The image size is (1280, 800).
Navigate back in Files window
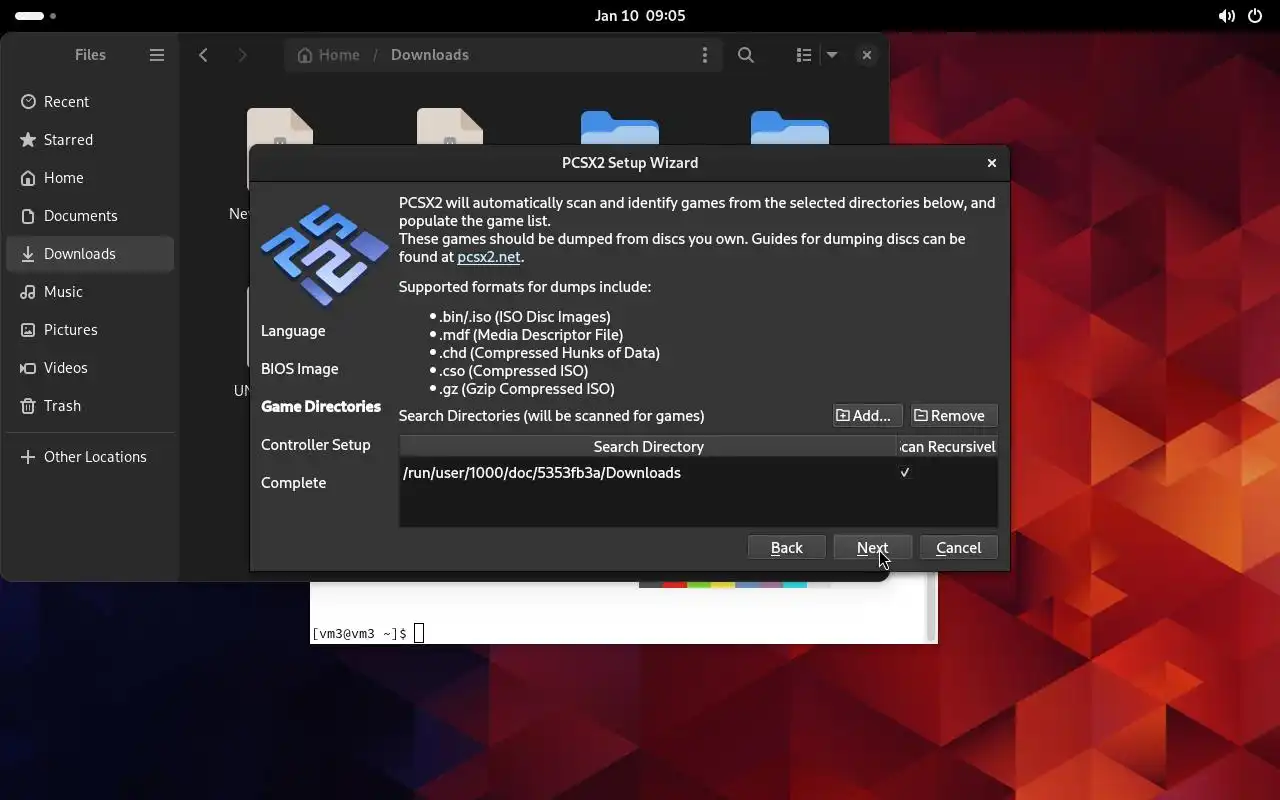click(204, 55)
